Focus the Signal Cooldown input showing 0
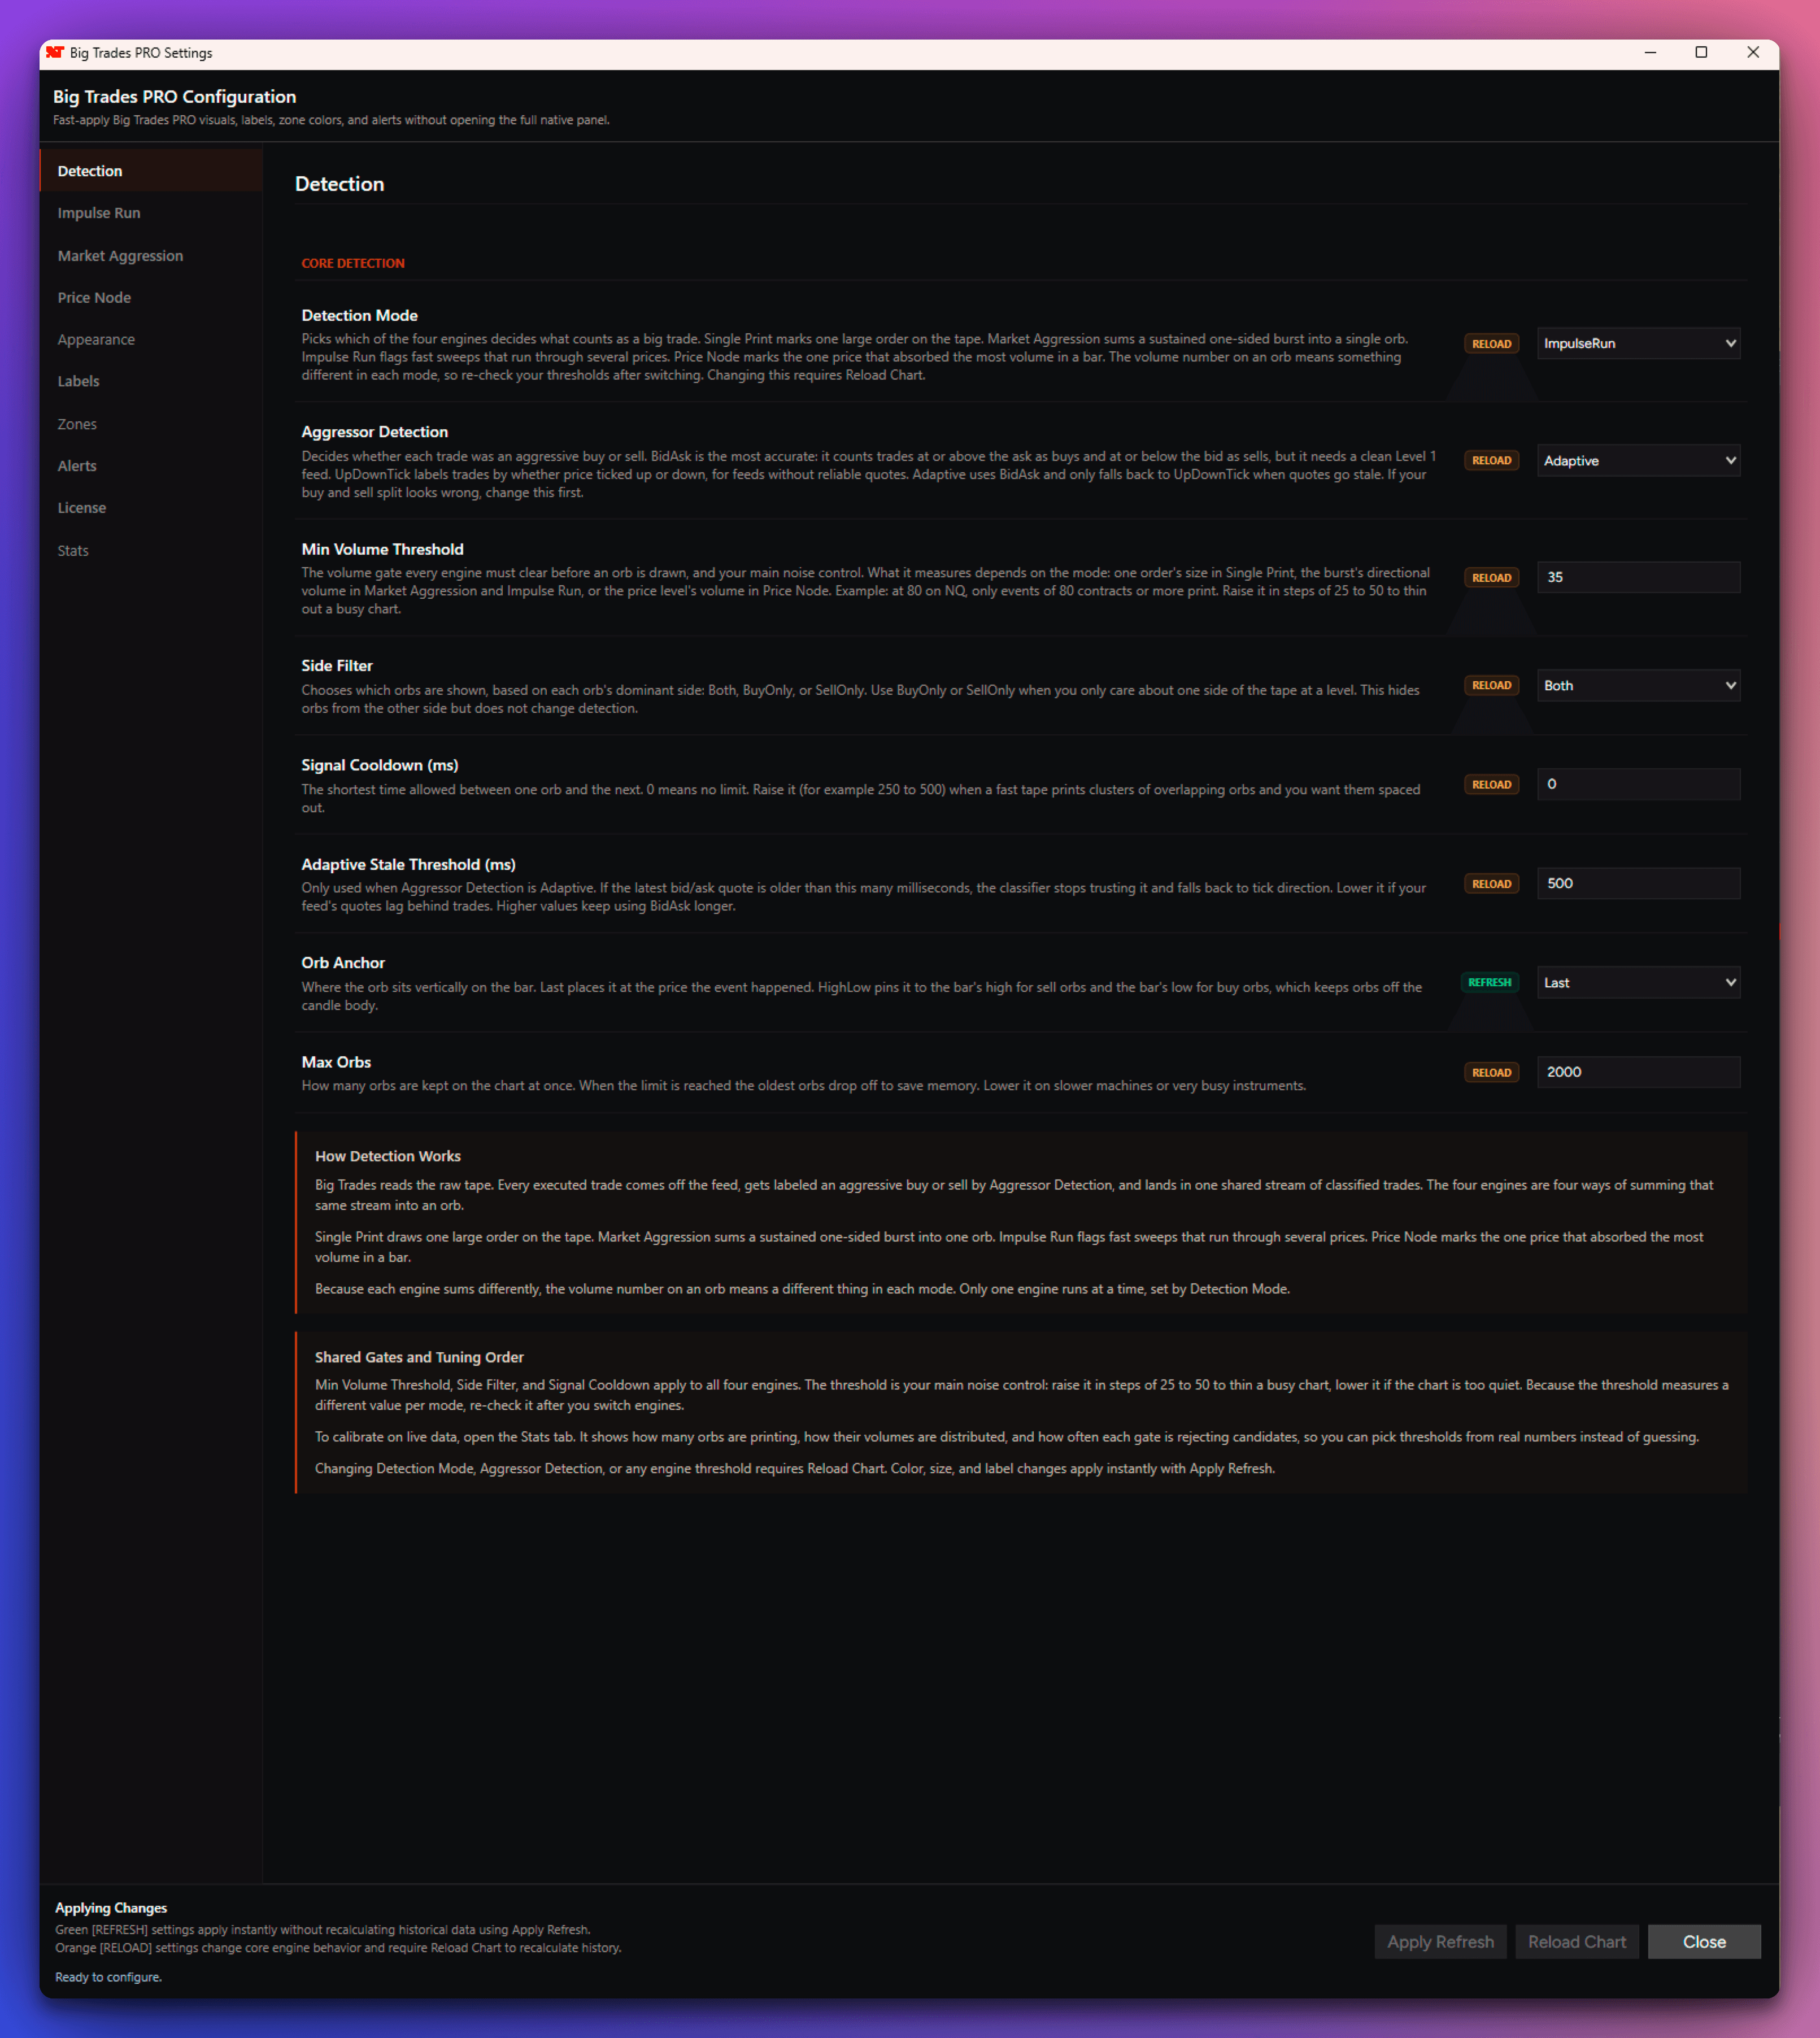The width and height of the screenshot is (1820, 2038). (1638, 784)
